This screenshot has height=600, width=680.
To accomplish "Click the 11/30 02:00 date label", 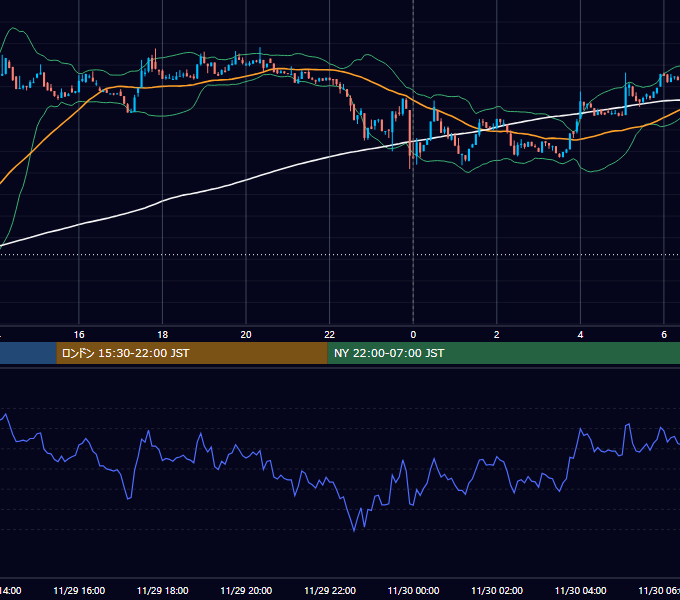I will (497, 590).
